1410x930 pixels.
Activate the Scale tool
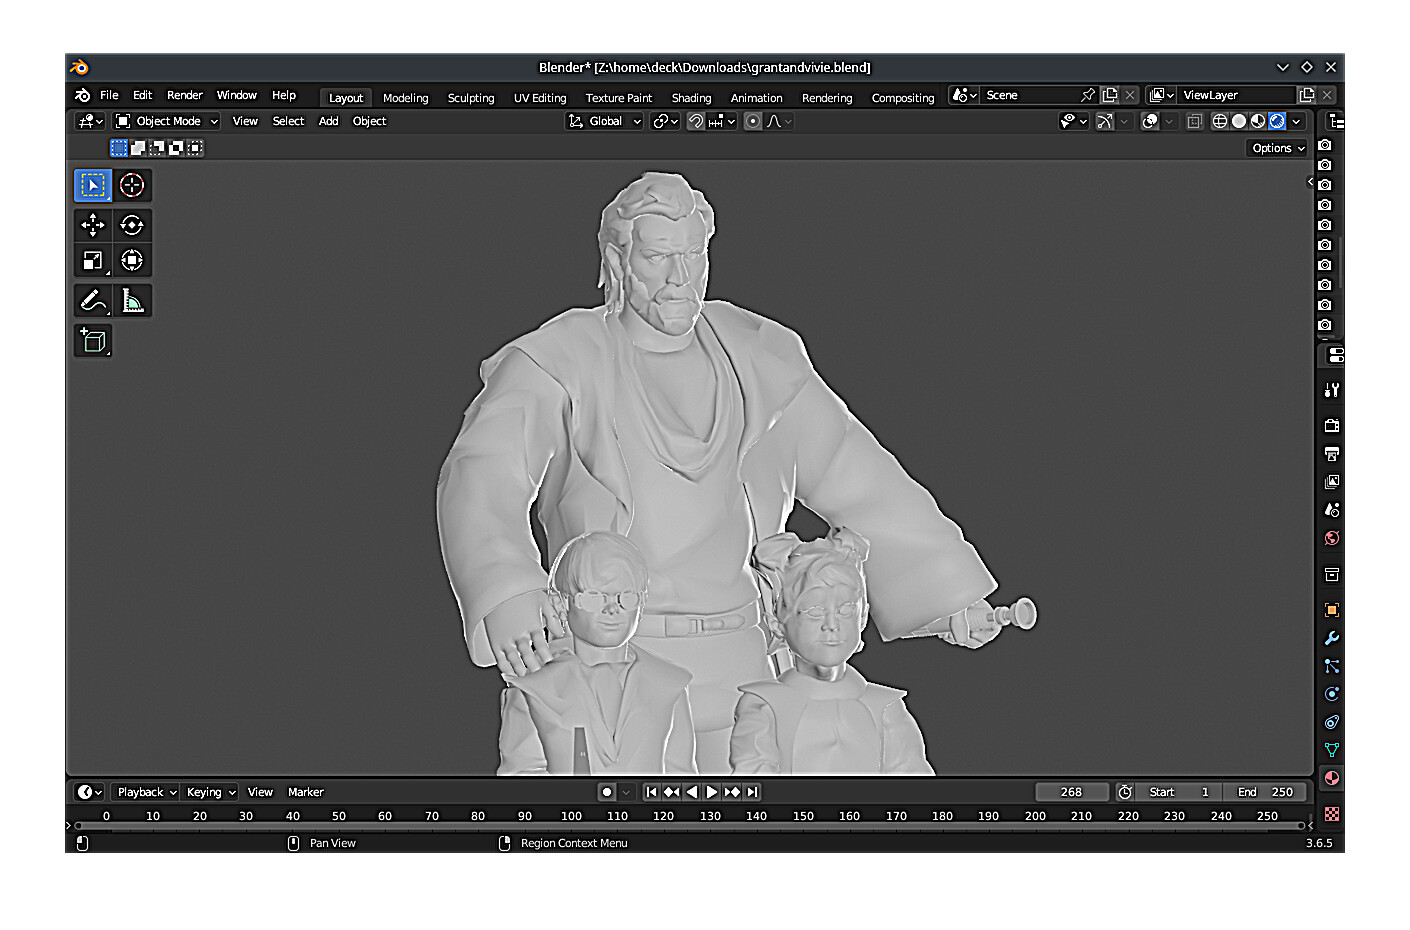point(93,261)
